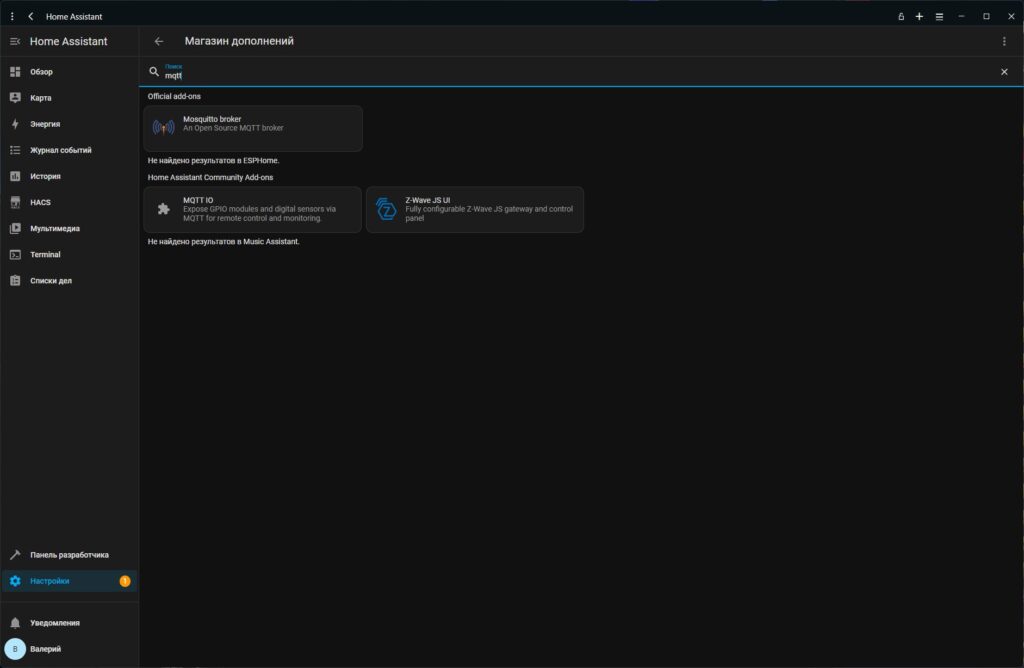Viewport: 1024px width, 668px height.
Task: Select the Z-Wave JS UI add-on
Action: point(475,209)
